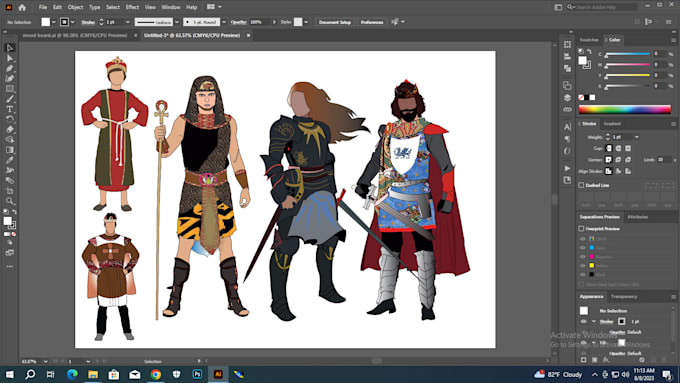The image size is (680, 383).
Task: Add new effect fx in Appearance panel
Action: pos(606,360)
